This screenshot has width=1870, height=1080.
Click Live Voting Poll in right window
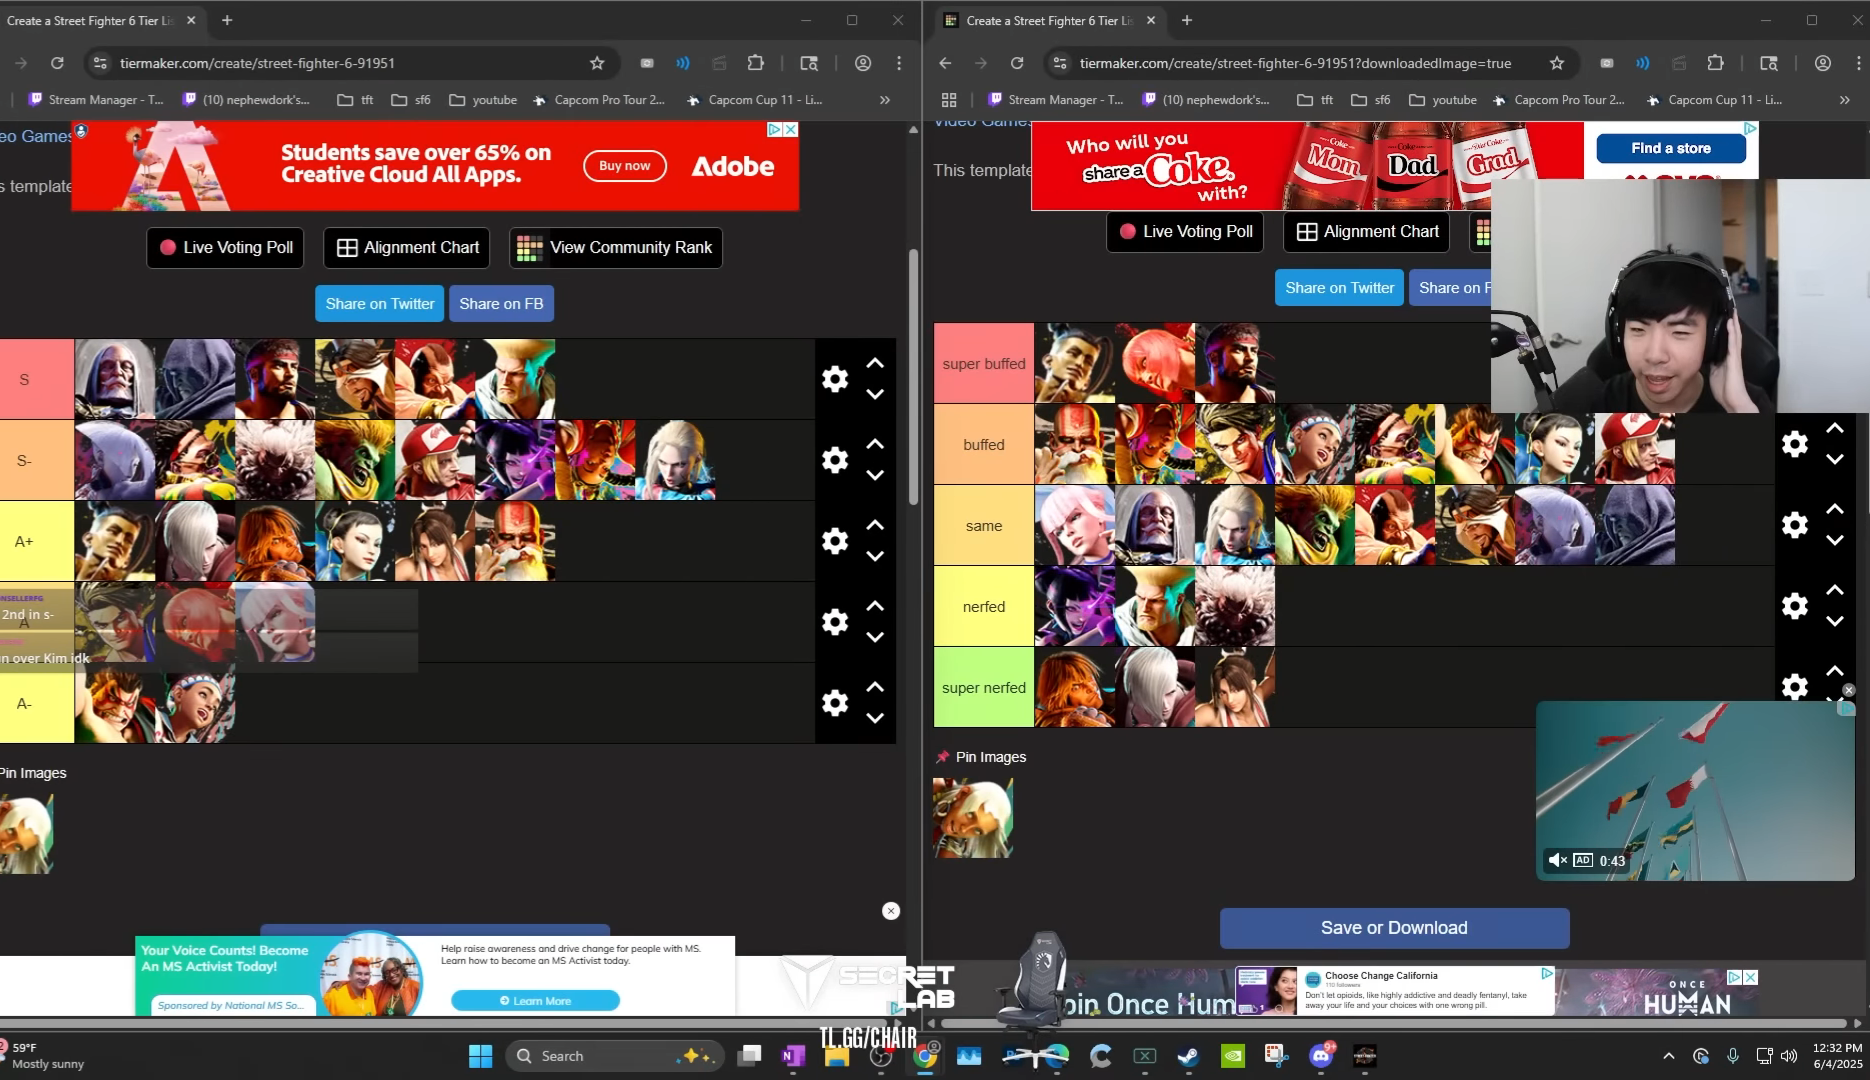coord(1185,232)
